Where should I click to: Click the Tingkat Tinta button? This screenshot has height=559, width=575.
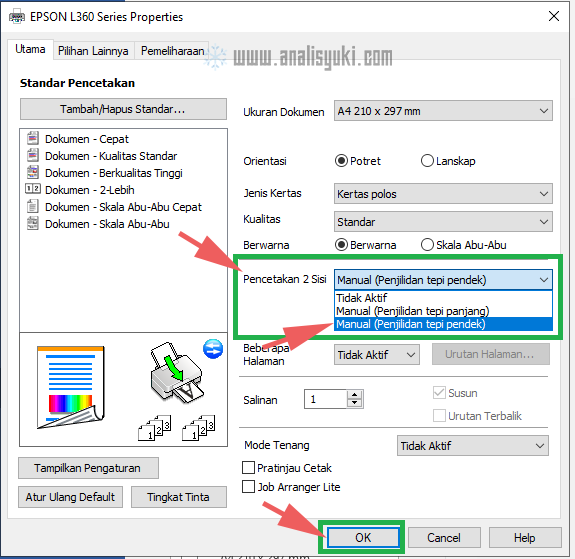(179, 497)
